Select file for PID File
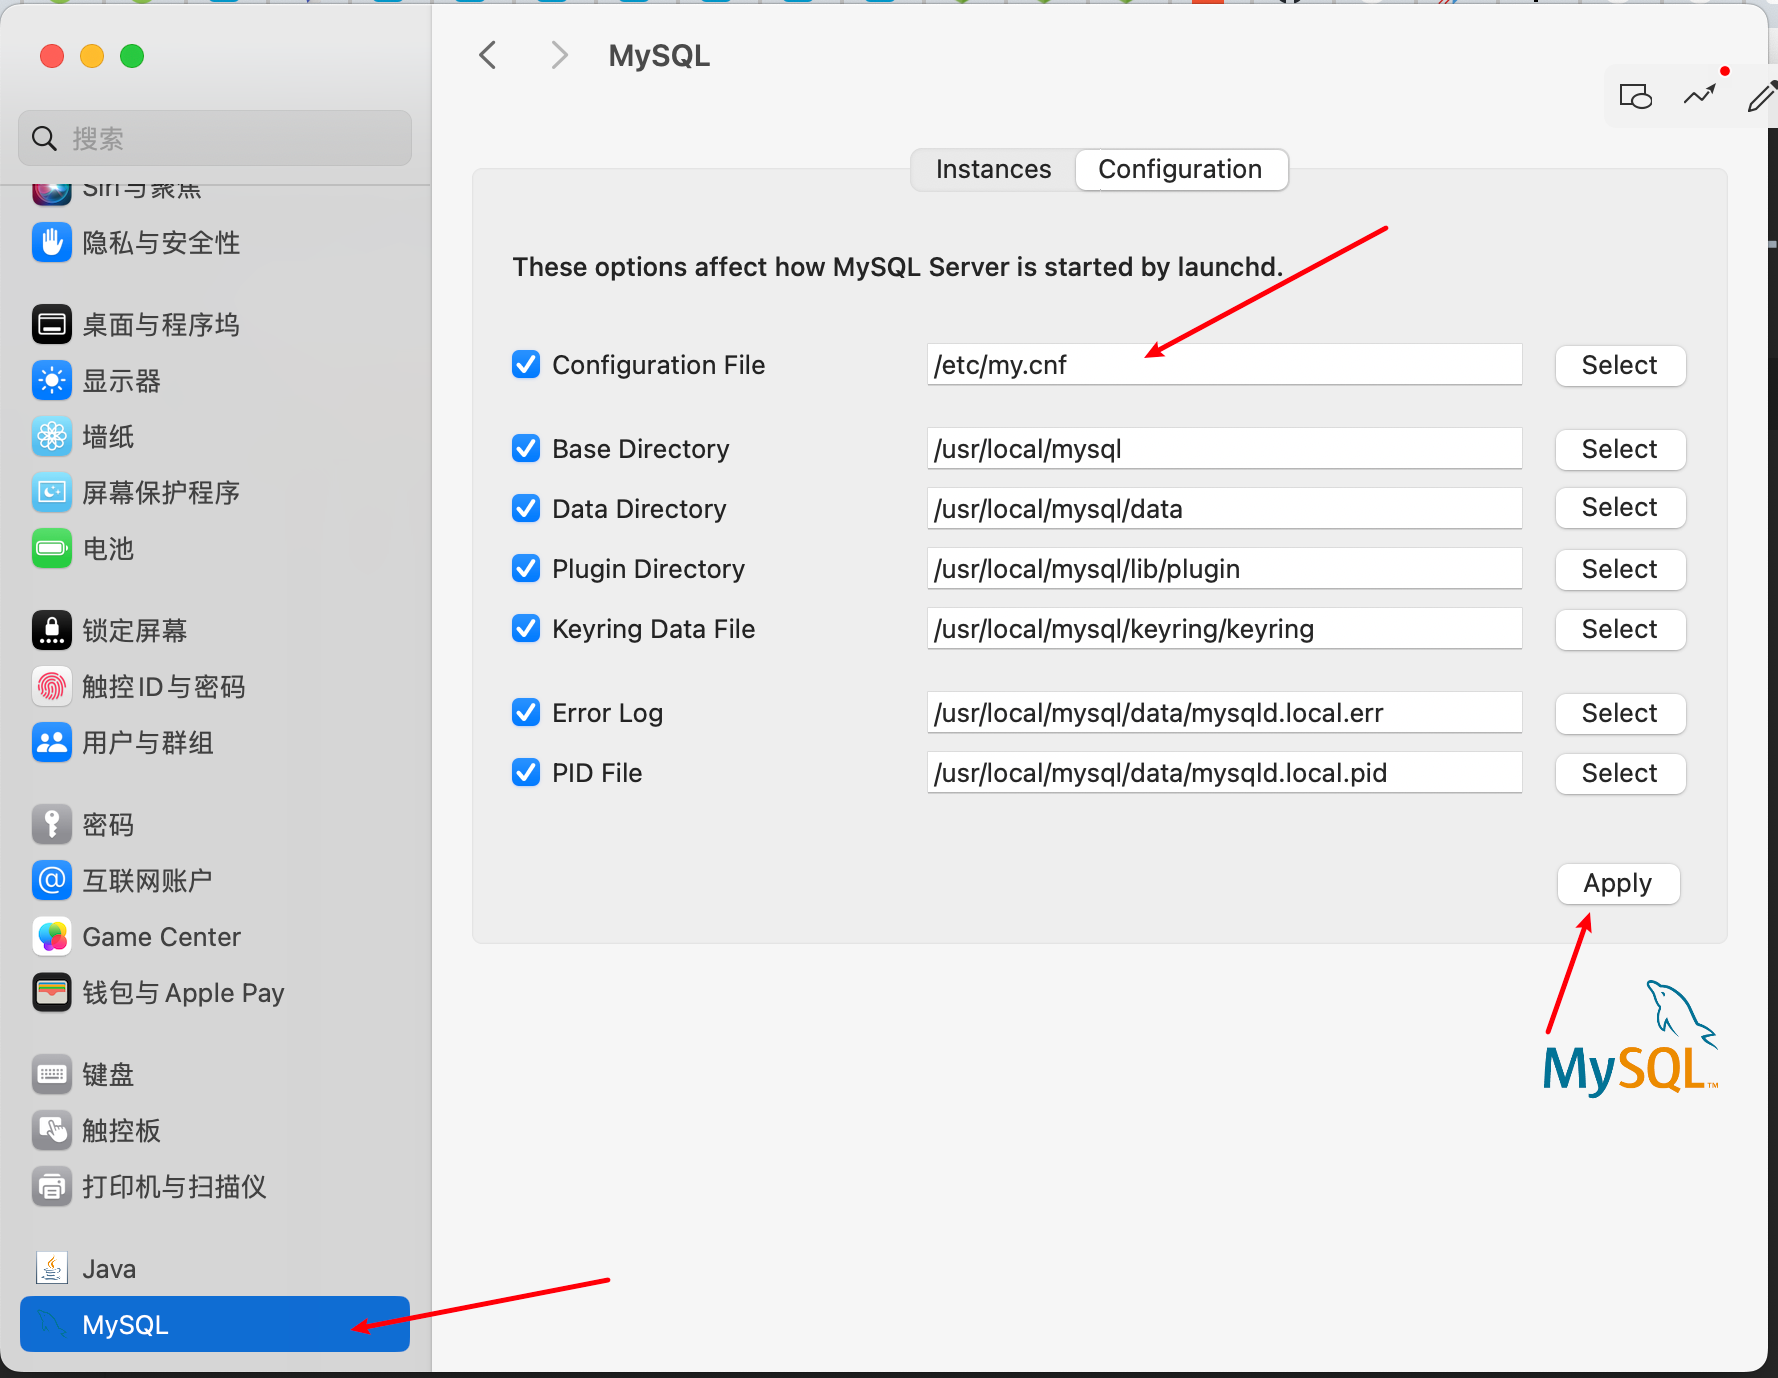1778x1378 pixels. (x=1620, y=773)
